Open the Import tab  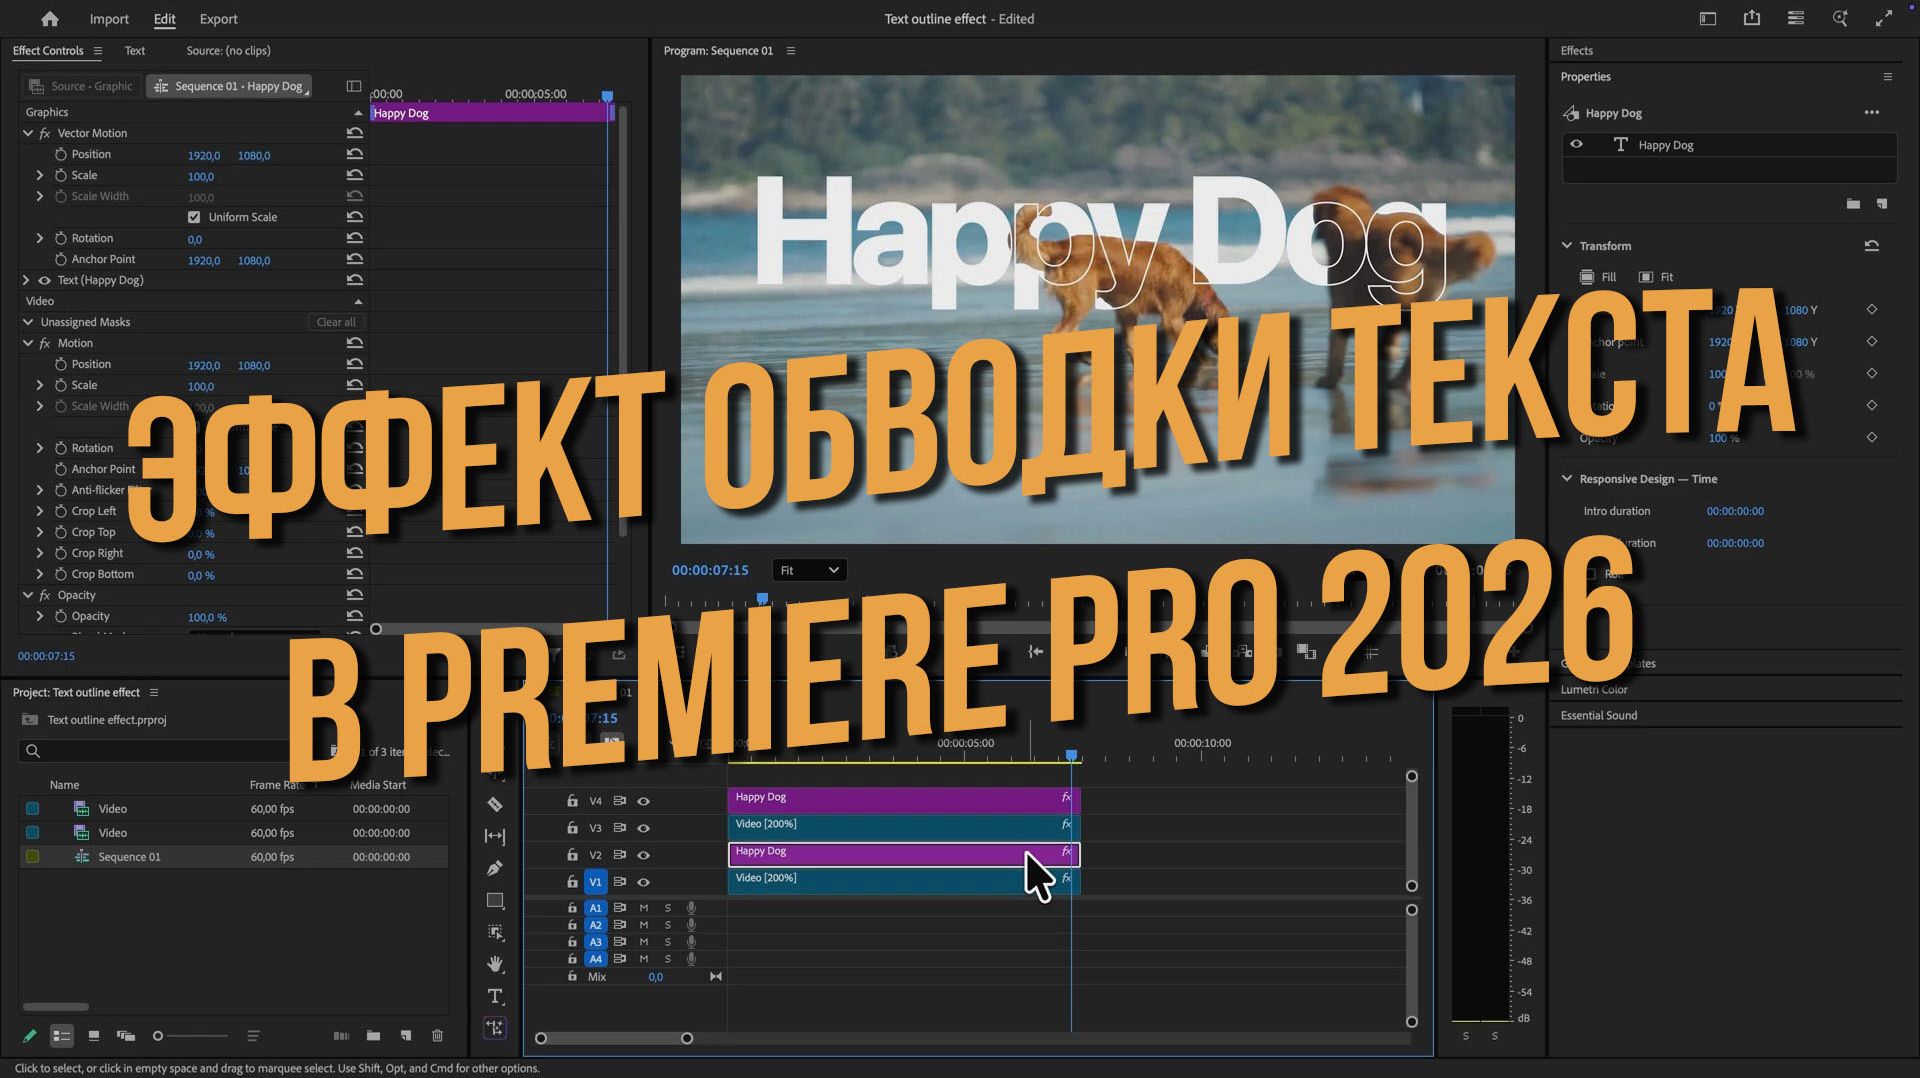[x=109, y=19]
